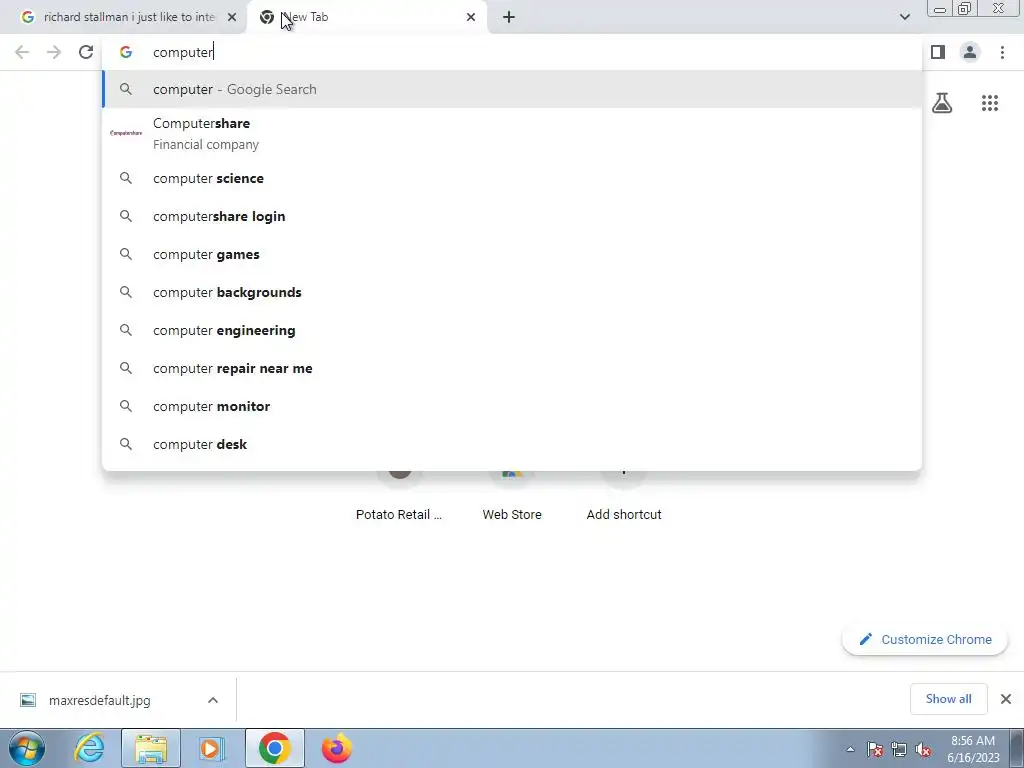The height and width of the screenshot is (768, 1024).
Task: Close the richard stallman tab
Action: pyautogui.click(x=232, y=18)
